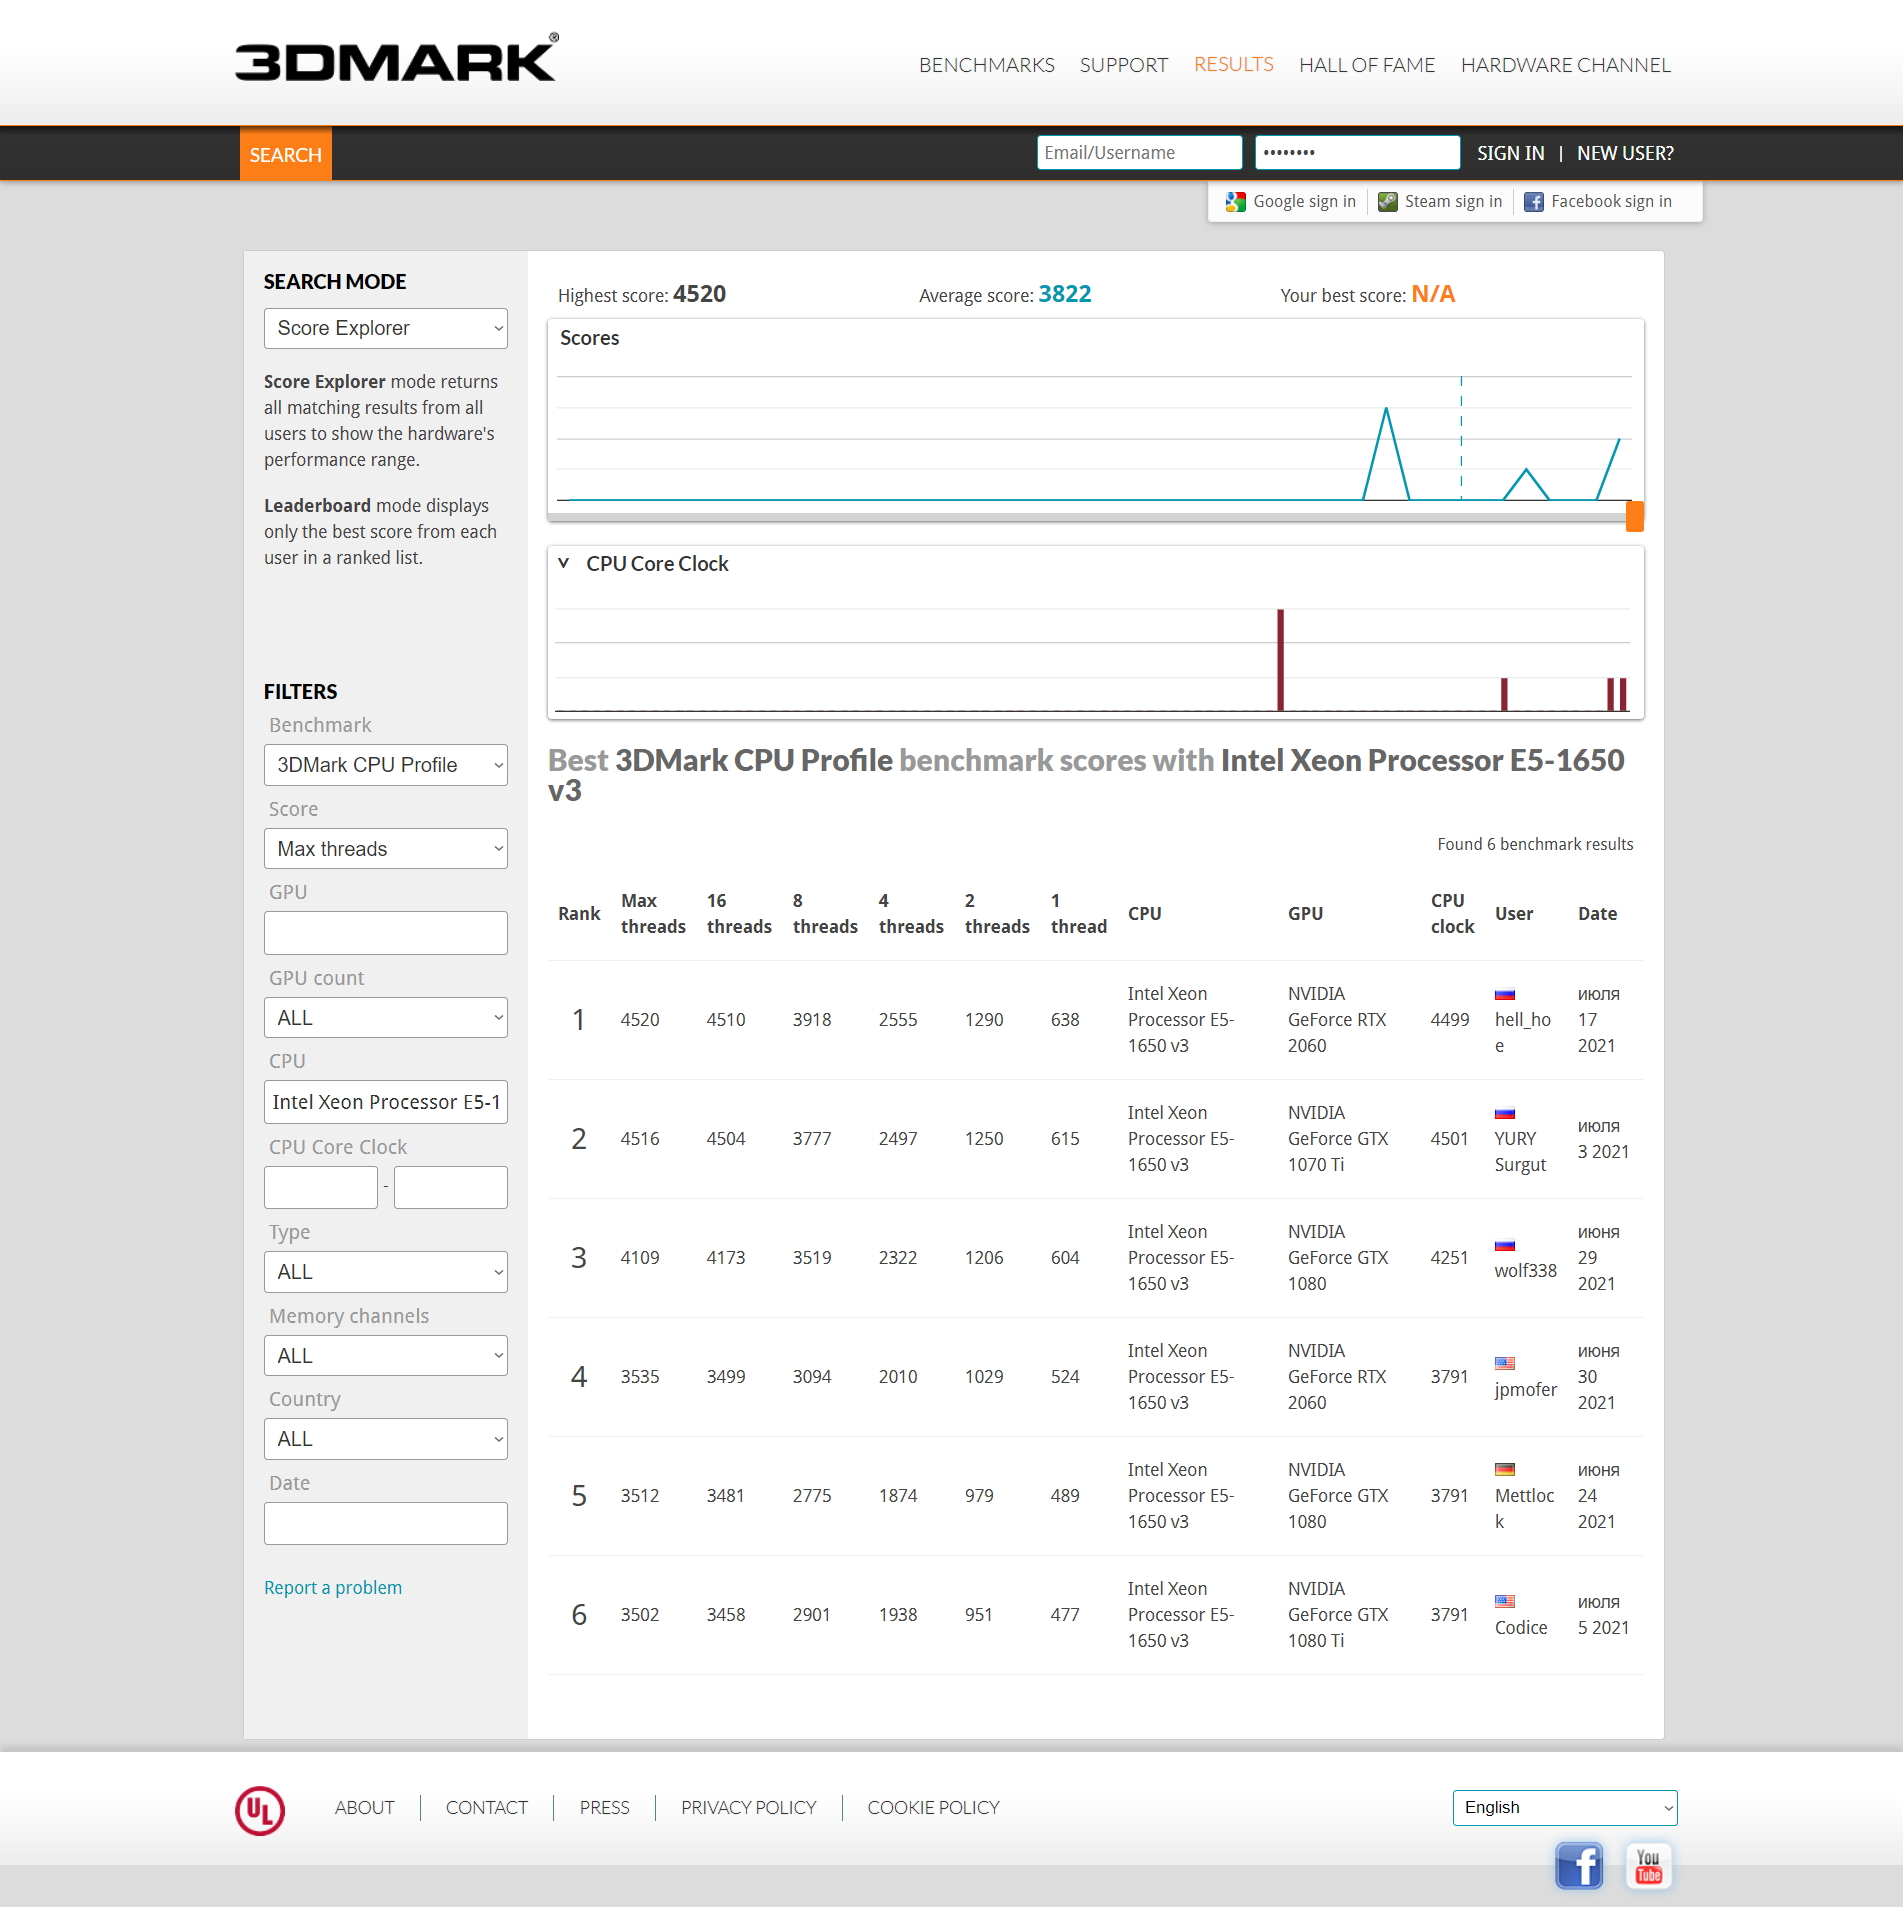Viewport: 1903px width, 1907px height.
Task: Go to the Results menu item
Action: click(x=1234, y=65)
